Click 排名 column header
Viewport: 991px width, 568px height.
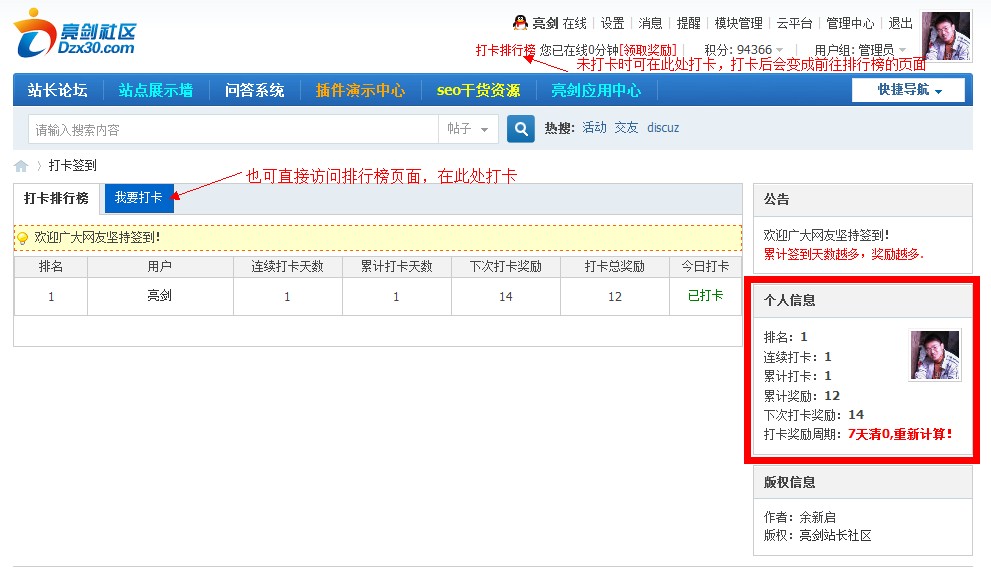(51, 267)
